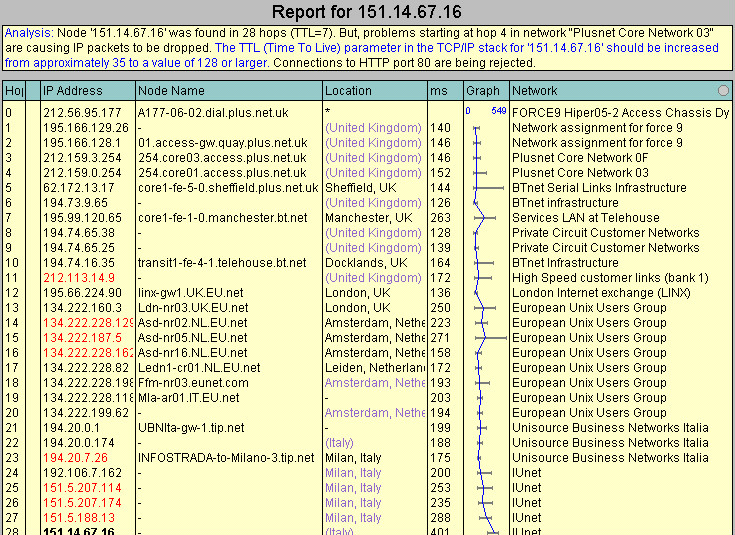
Task: Click the report title 151.14.67.16
Action: click(x=367, y=12)
